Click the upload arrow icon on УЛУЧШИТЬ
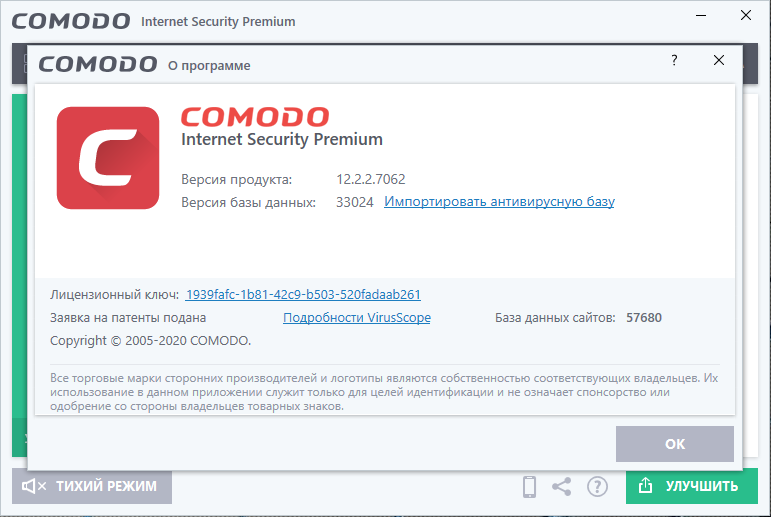This screenshot has height=517, width=771. click(646, 487)
